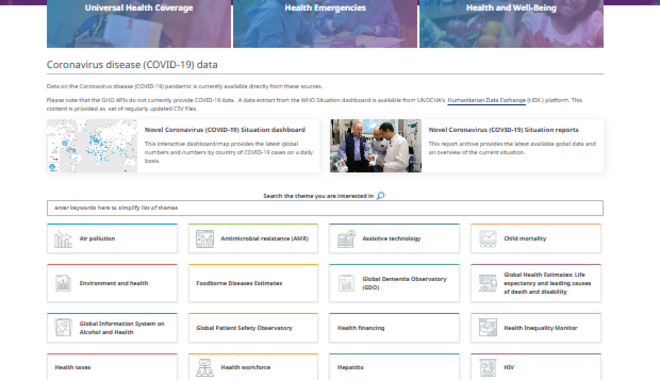660x380 pixels.
Task: Click the Assistive technology icon
Action: pyautogui.click(x=346, y=239)
